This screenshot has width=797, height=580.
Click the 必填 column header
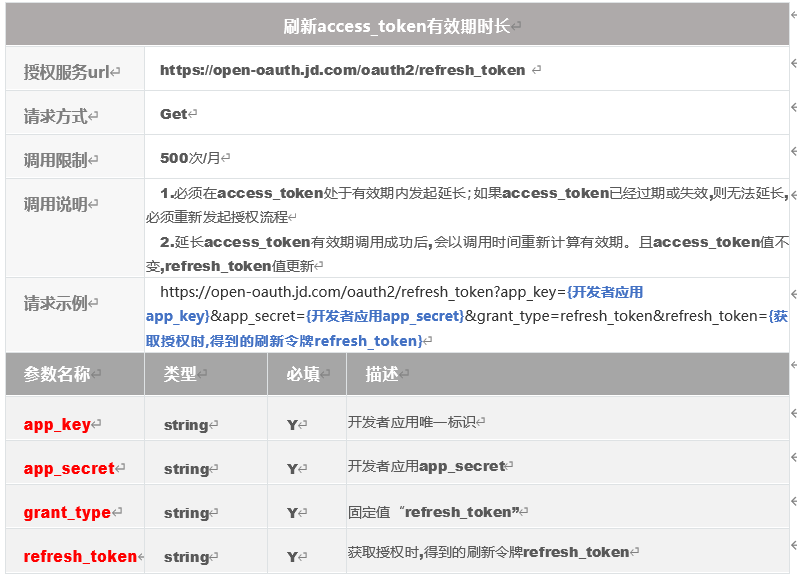pyautogui.click(x=307, y=374)
